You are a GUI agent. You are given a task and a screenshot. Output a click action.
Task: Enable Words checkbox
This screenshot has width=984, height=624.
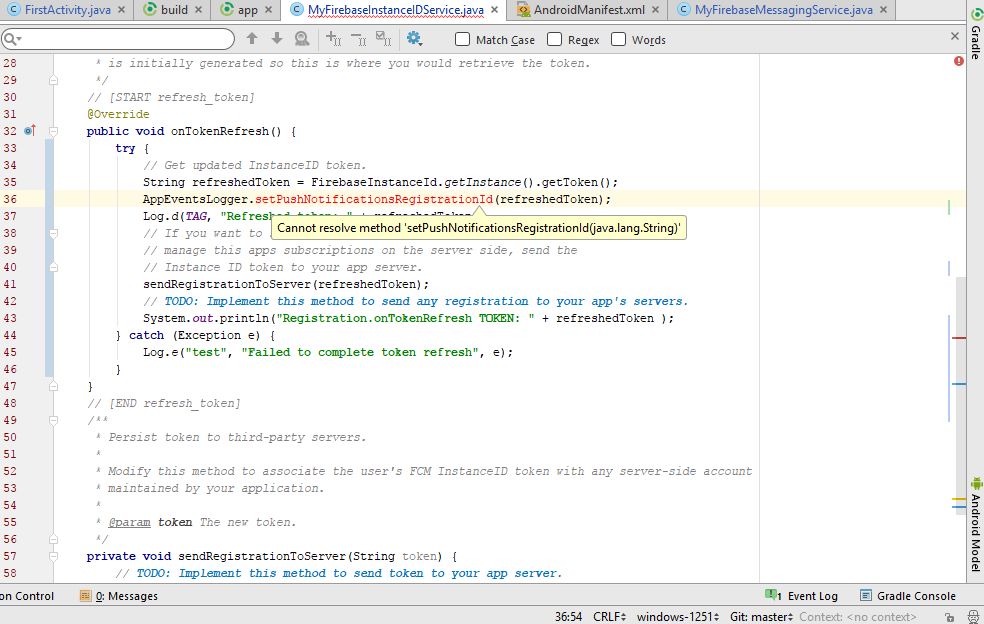[618, 40]
